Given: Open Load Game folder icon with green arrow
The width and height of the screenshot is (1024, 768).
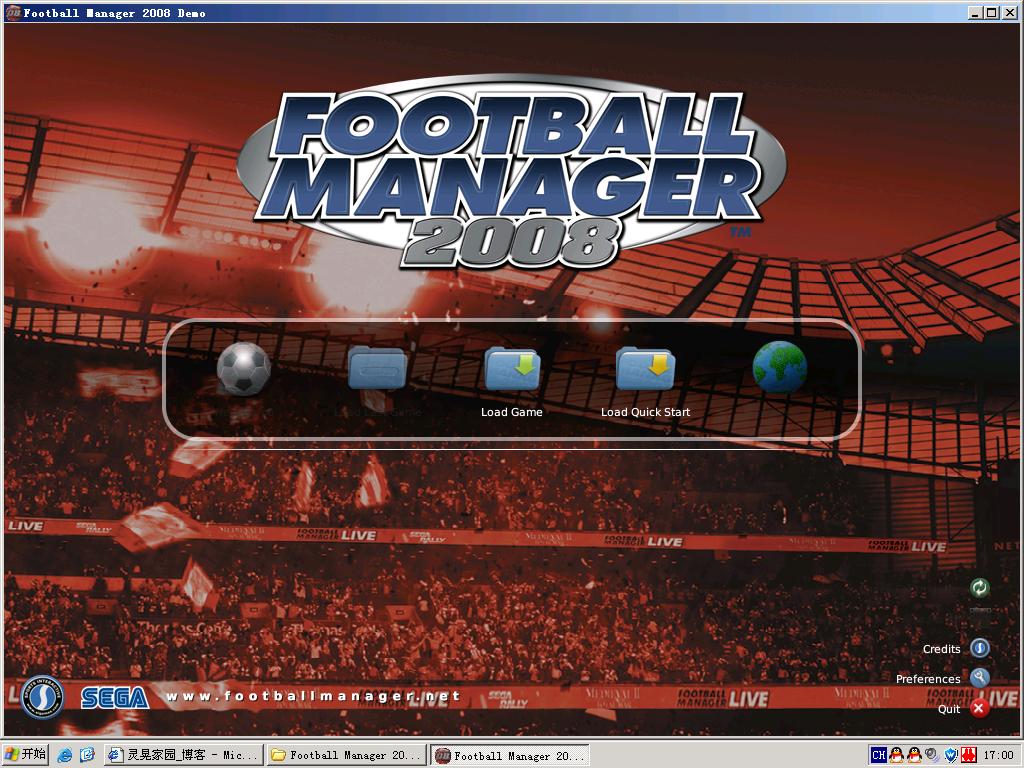Looking at the screenshot, I should 513,368.
